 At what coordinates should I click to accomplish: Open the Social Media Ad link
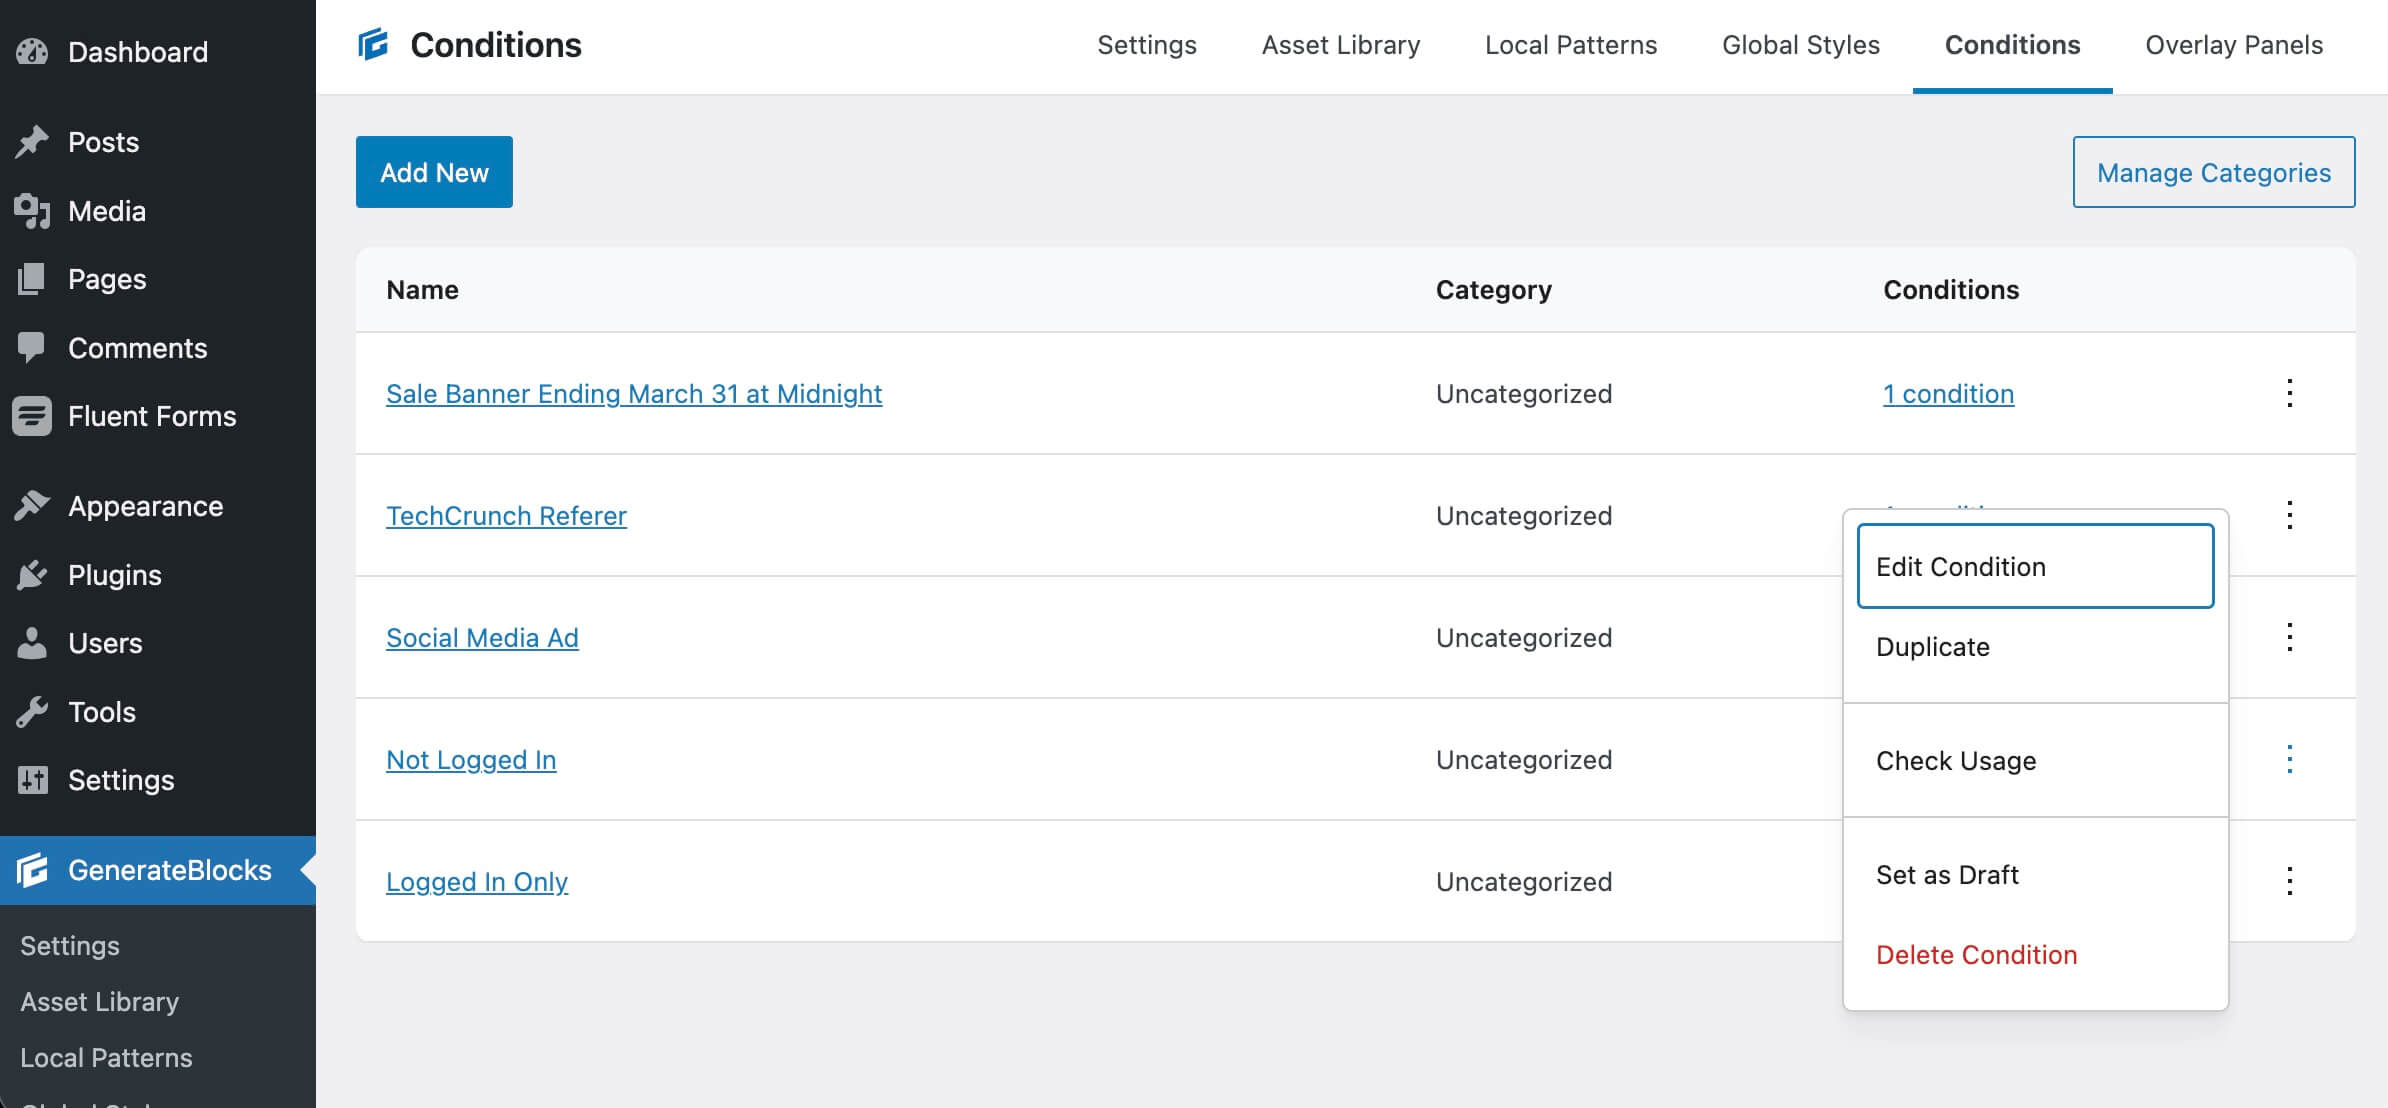click(482, 638)
